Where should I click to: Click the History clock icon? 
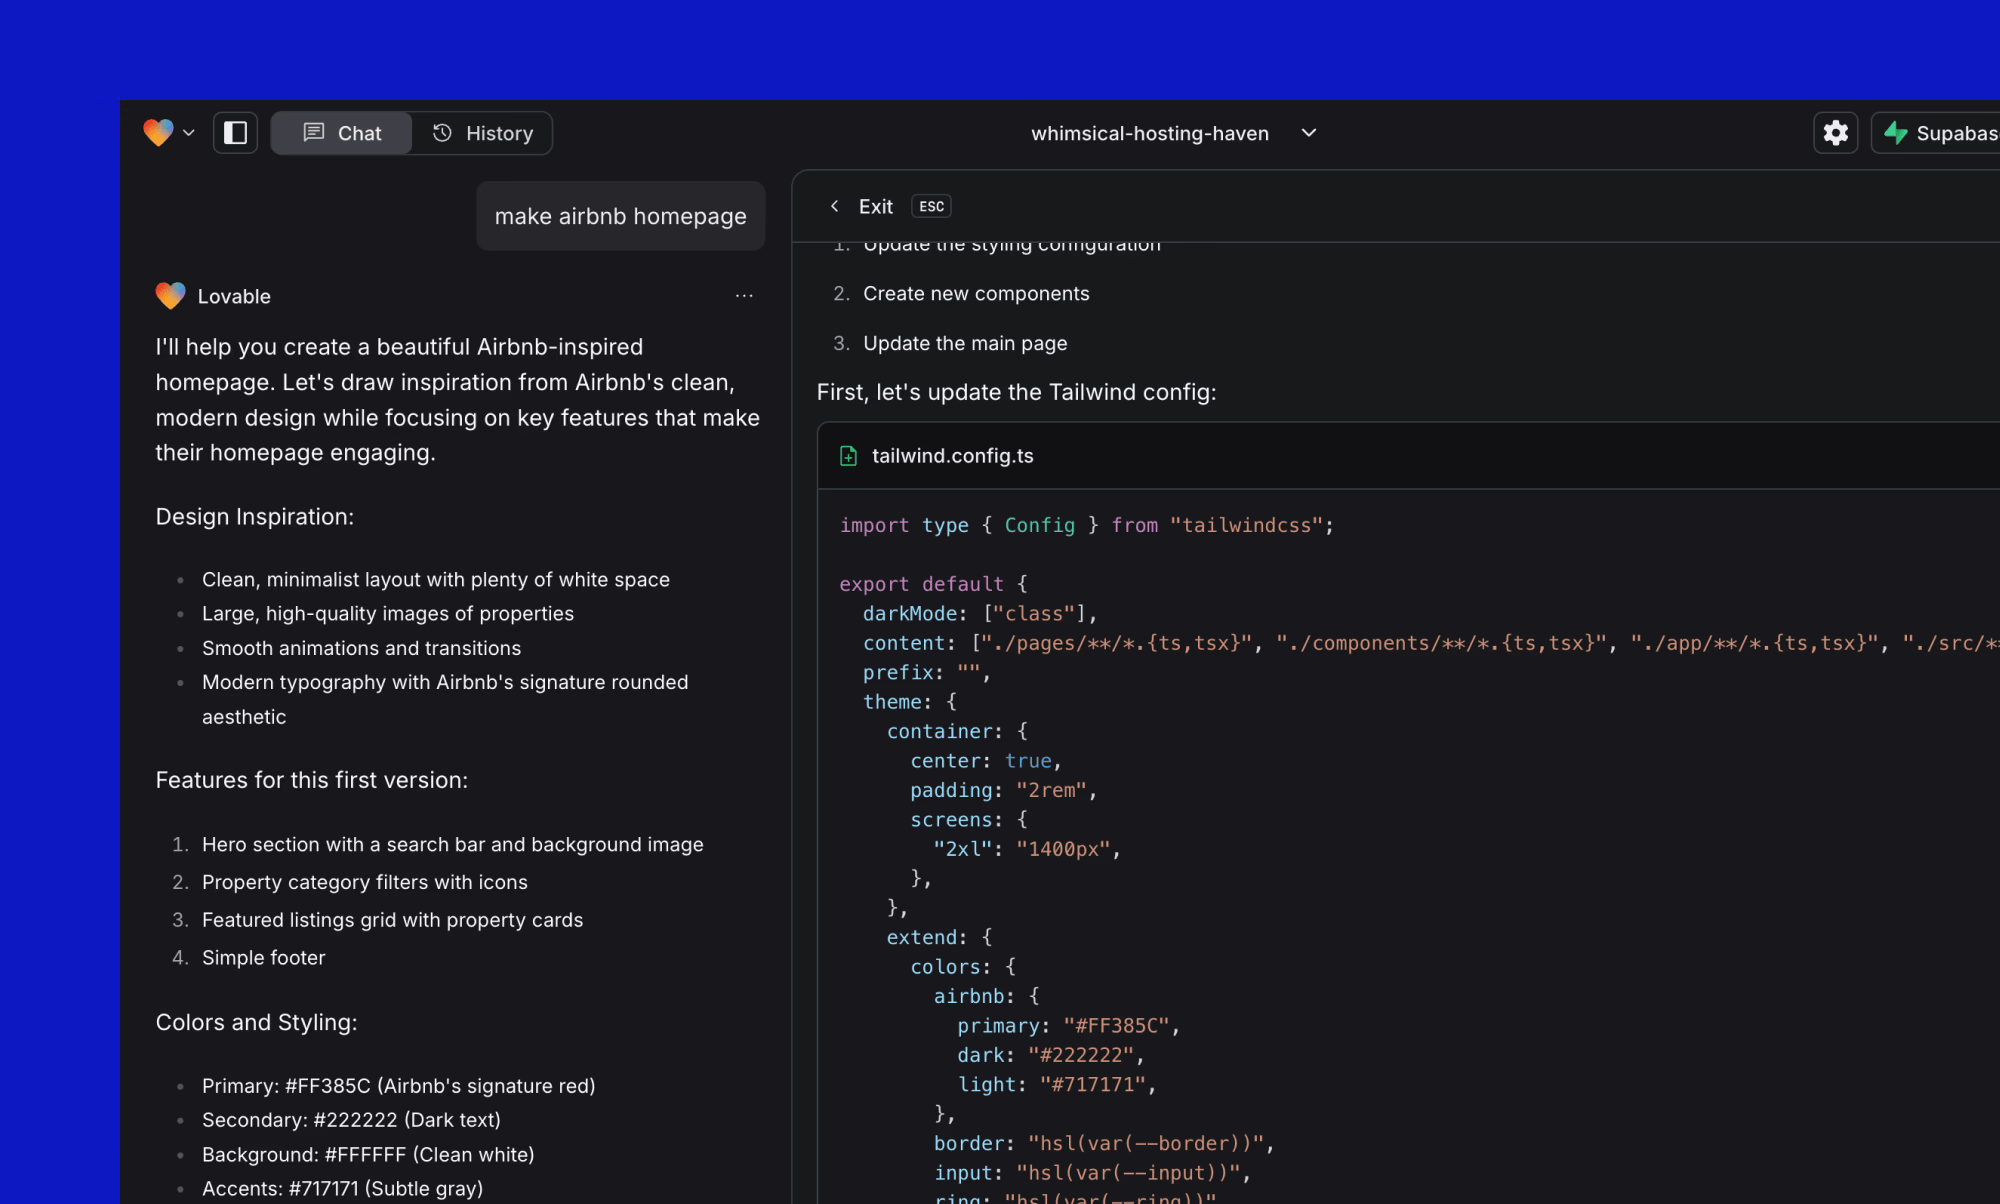[x=443, y=132]
